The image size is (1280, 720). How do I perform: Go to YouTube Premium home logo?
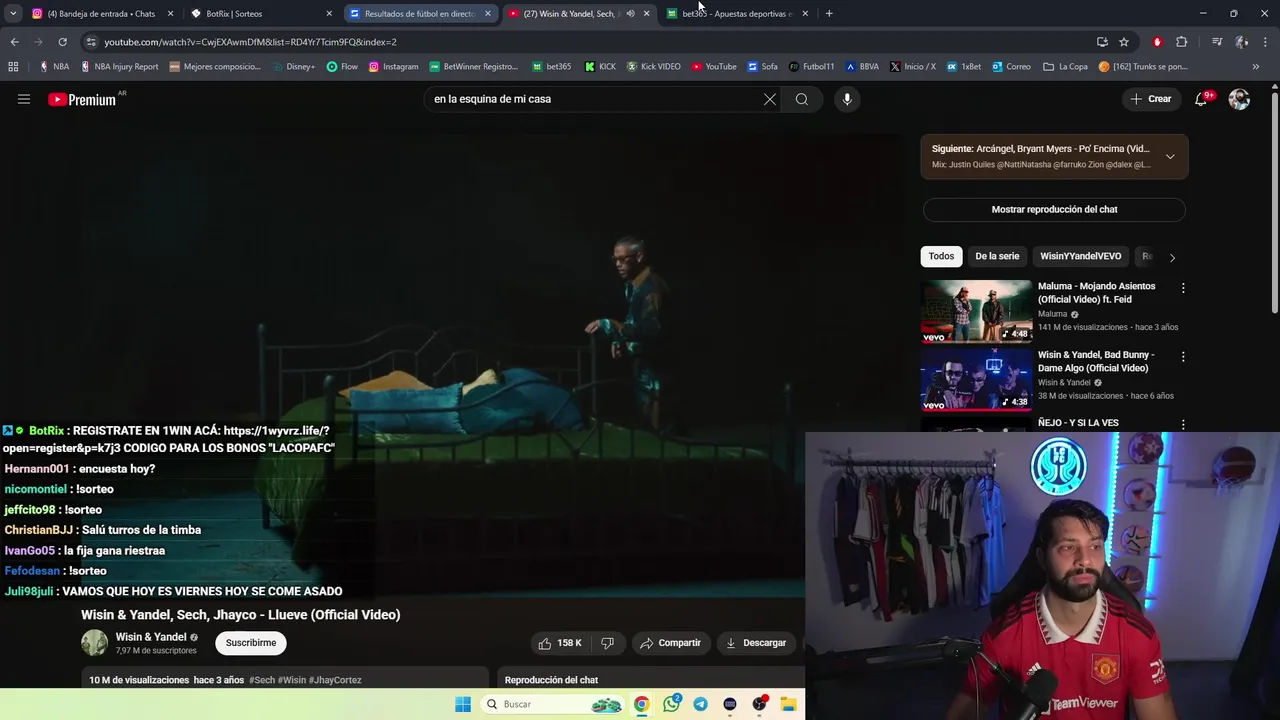coord(82,99)
